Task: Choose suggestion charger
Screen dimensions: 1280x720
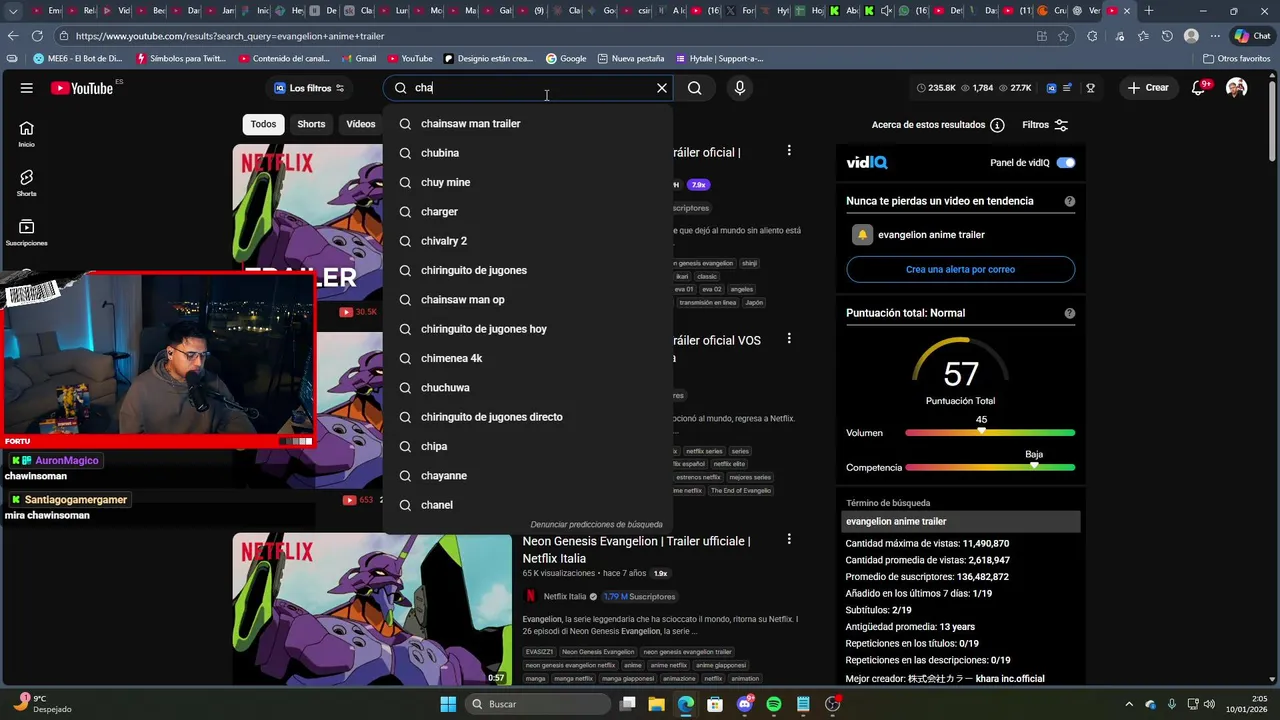Action: tap(528, 212)
